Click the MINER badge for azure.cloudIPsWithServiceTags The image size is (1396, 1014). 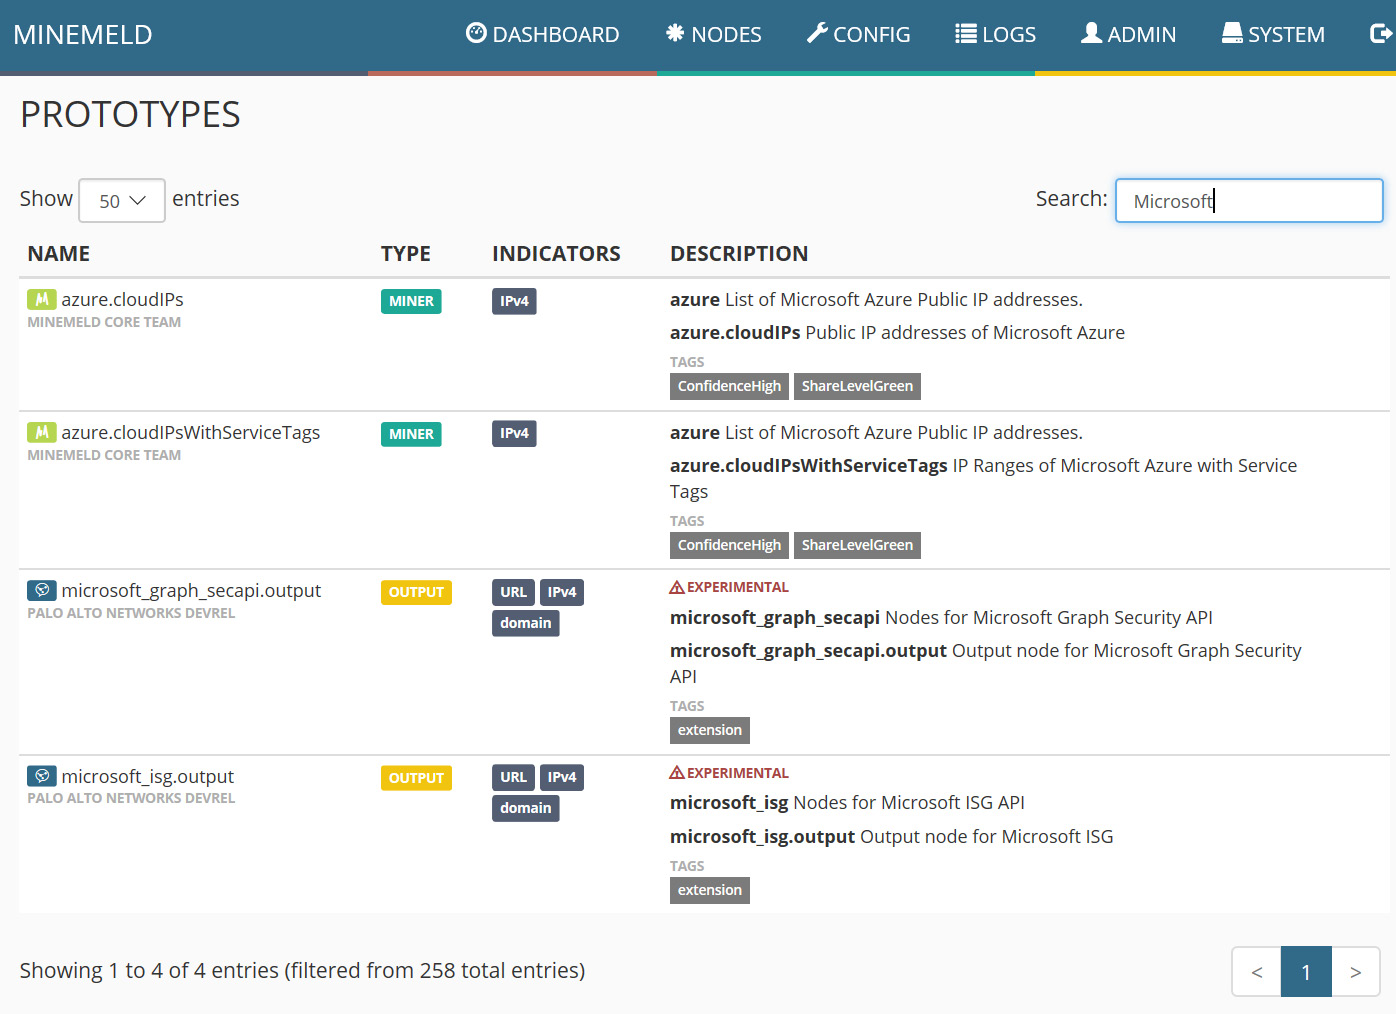pyautogui.click(x=411, y=434)
